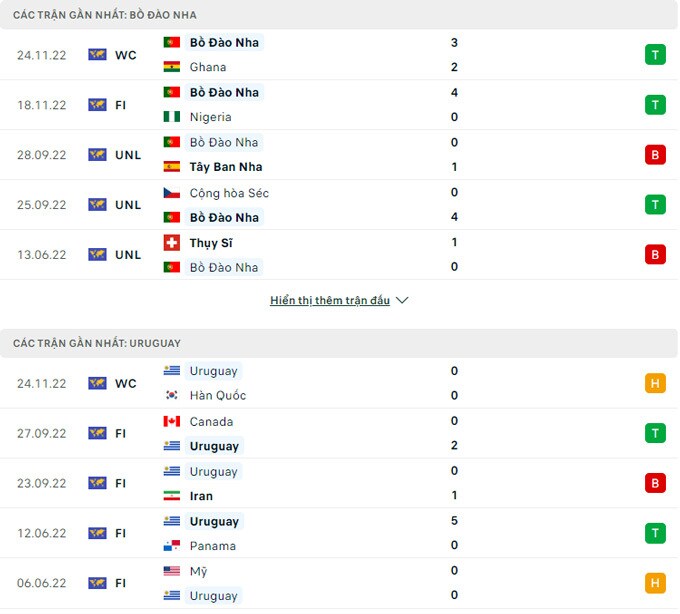
Task: Click the orange H badge for Uruguay–Hàn Quốc
Action: 655,383
